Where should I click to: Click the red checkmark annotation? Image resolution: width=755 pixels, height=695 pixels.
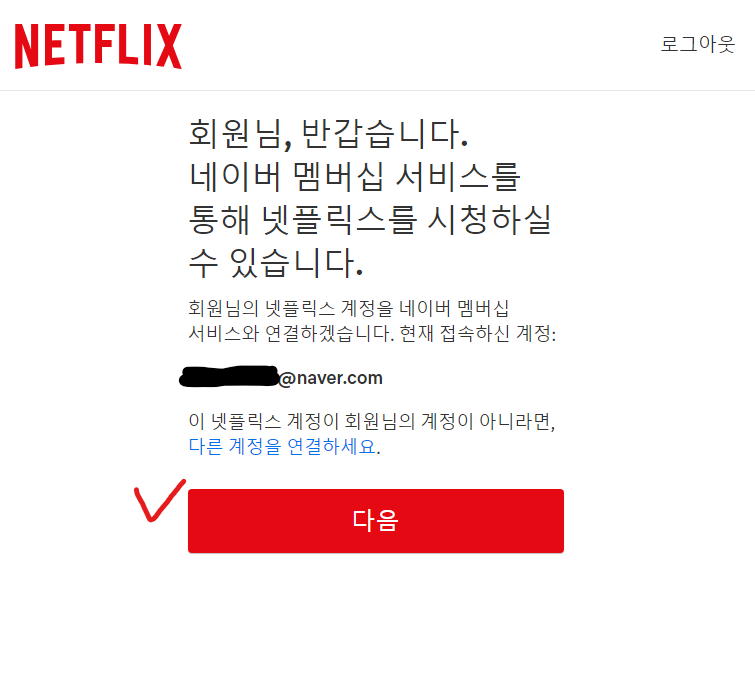pyautogui.click(x=159, y=500)
